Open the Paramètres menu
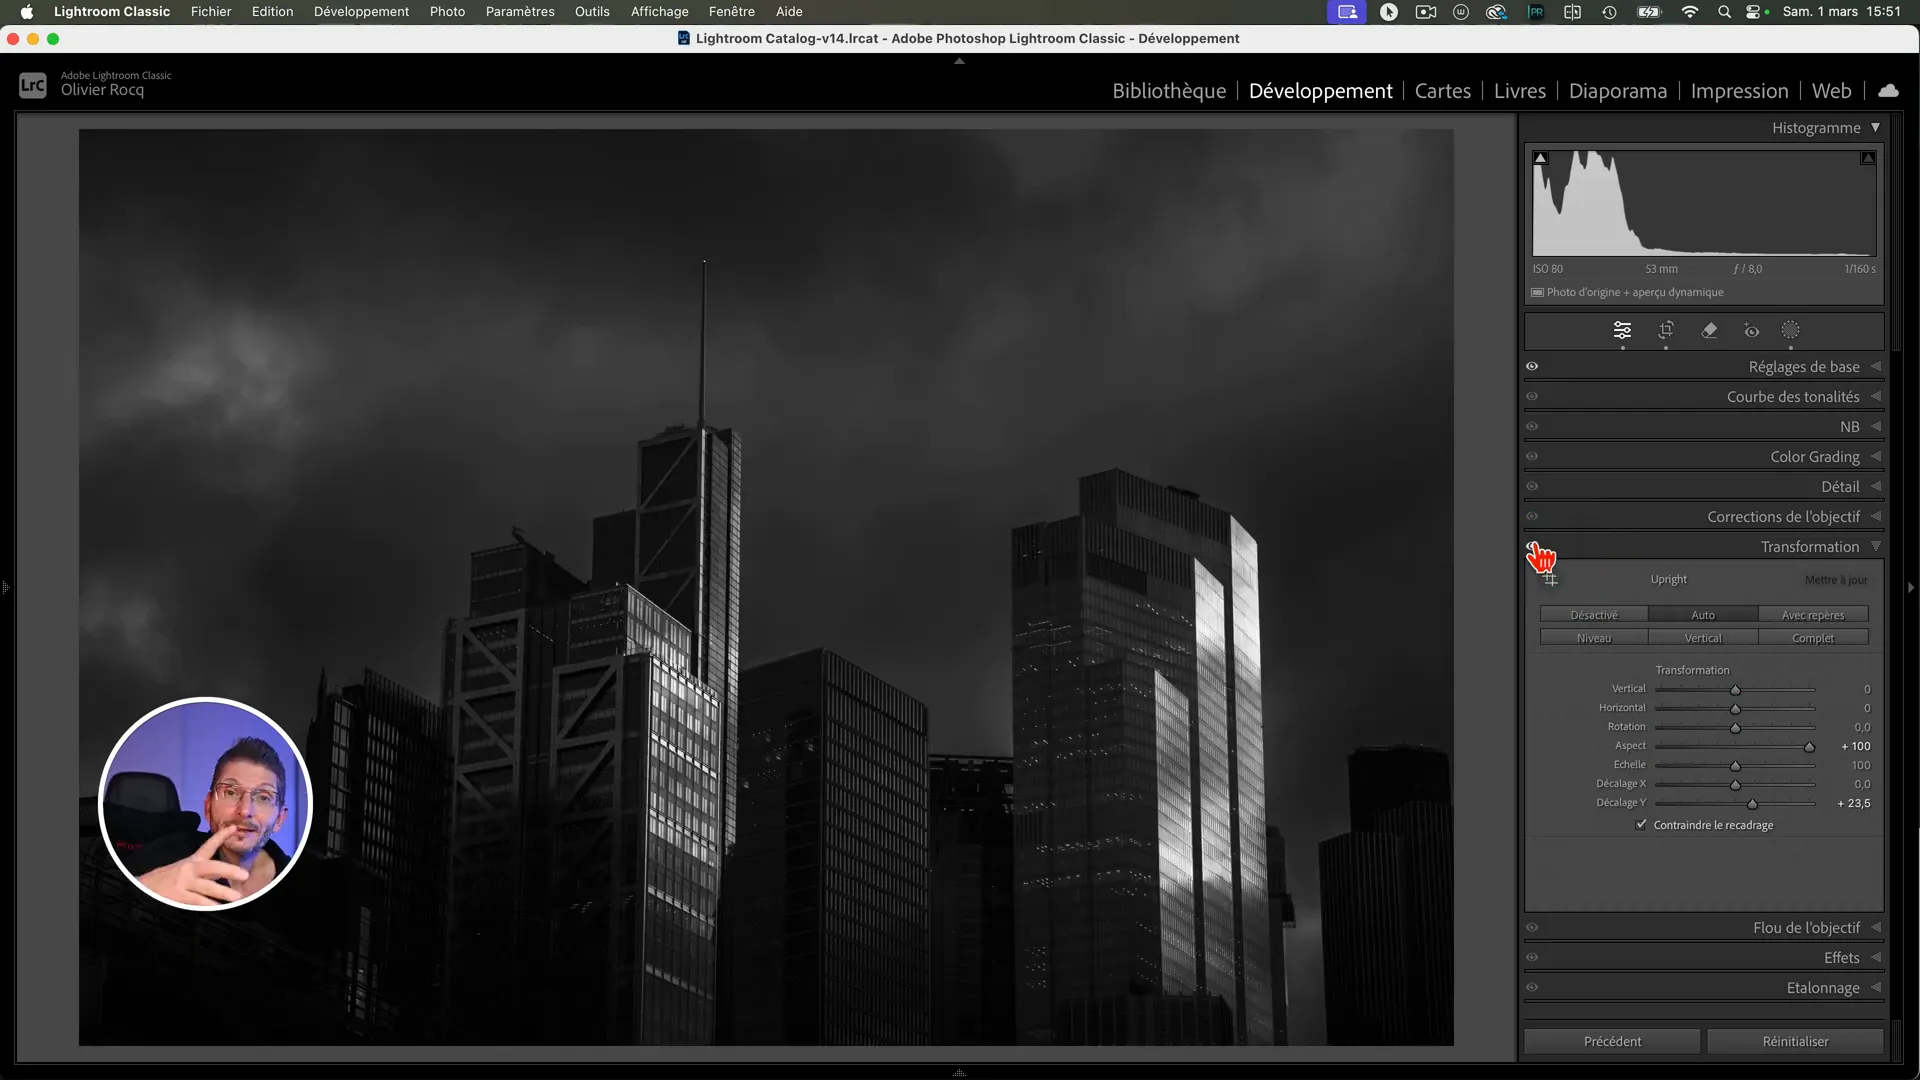The width and height of the screenshot is (1920, 1080). point(519,12)
